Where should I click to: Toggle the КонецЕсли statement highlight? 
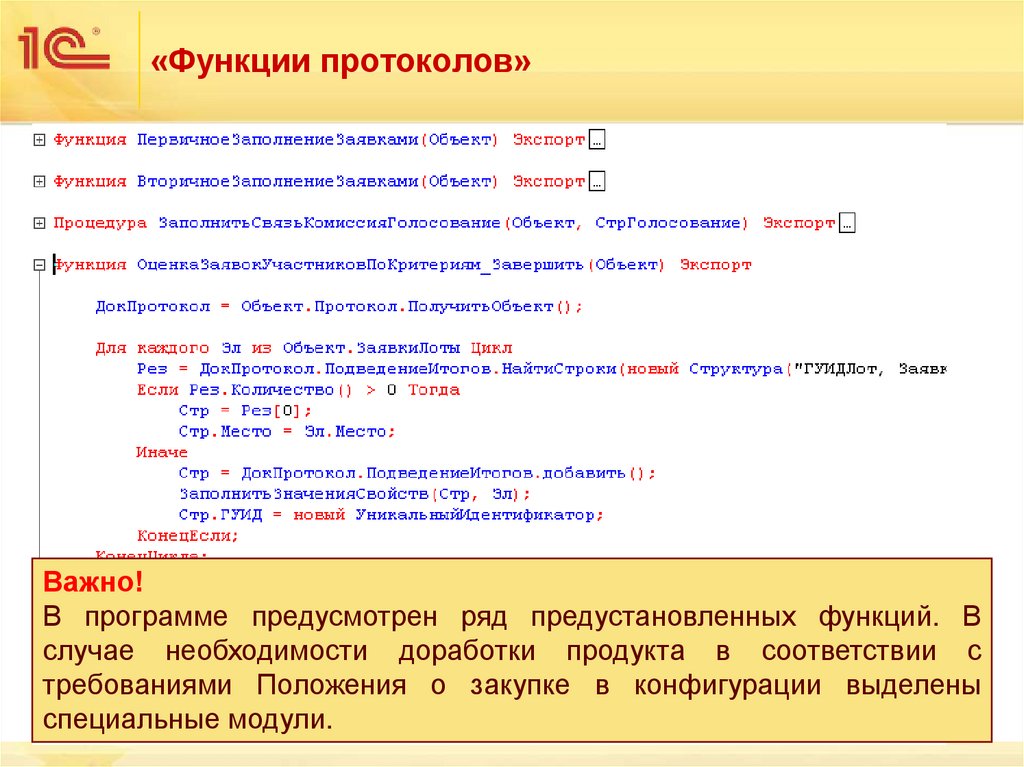point(186,534)
